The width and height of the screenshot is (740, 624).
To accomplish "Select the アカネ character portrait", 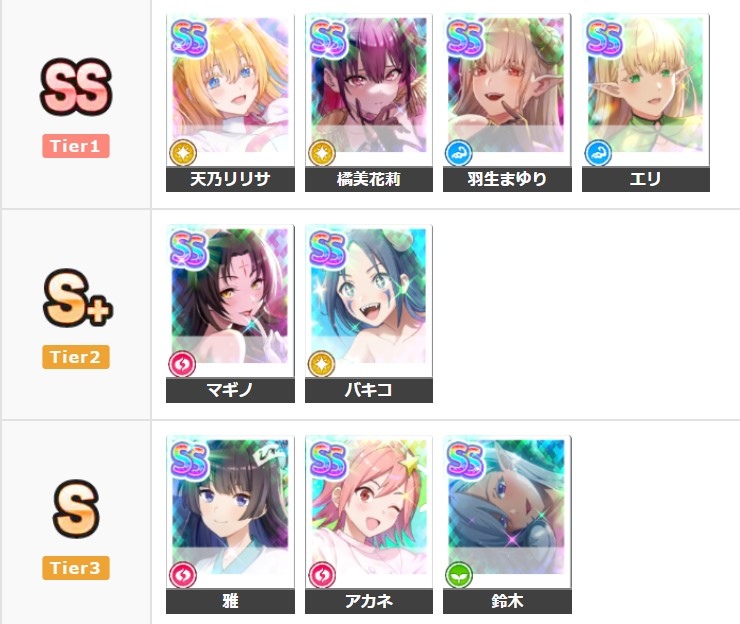I will [369, 512].
